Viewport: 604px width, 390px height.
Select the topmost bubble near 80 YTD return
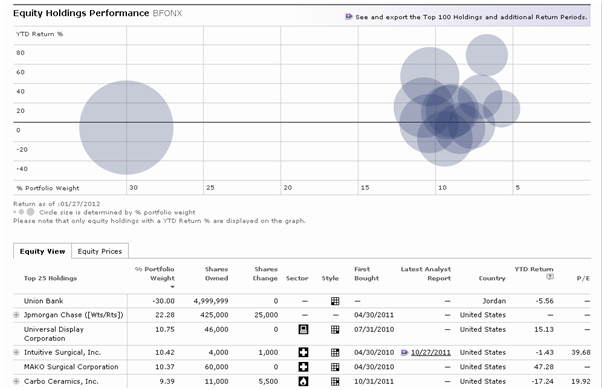point(487,55)
